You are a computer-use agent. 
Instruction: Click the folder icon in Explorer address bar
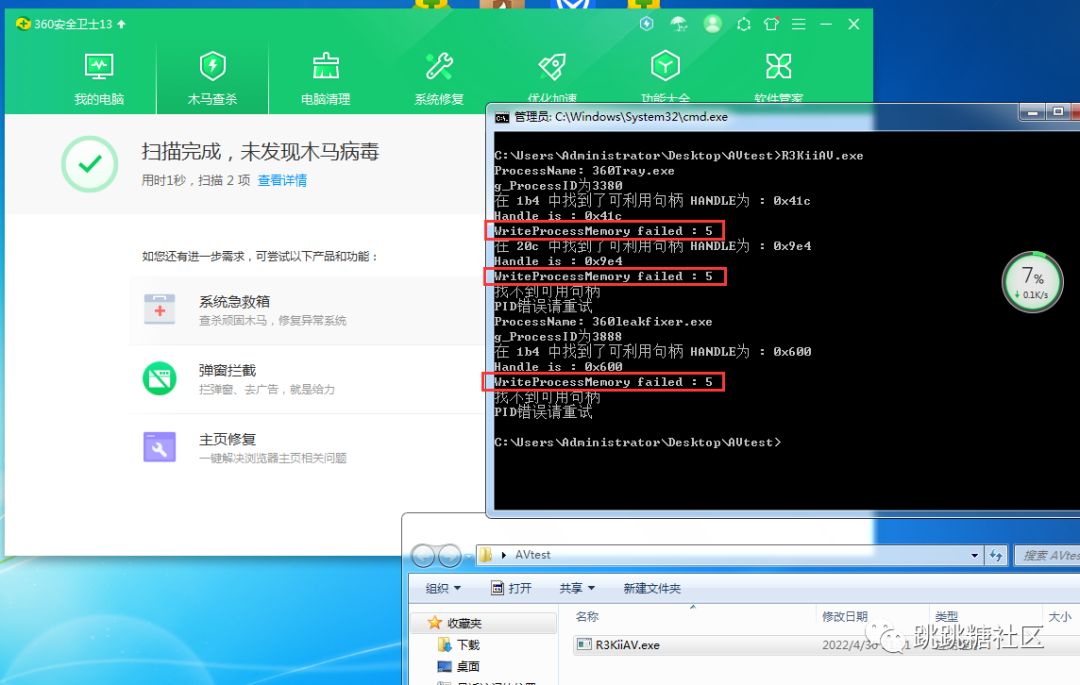486,555
